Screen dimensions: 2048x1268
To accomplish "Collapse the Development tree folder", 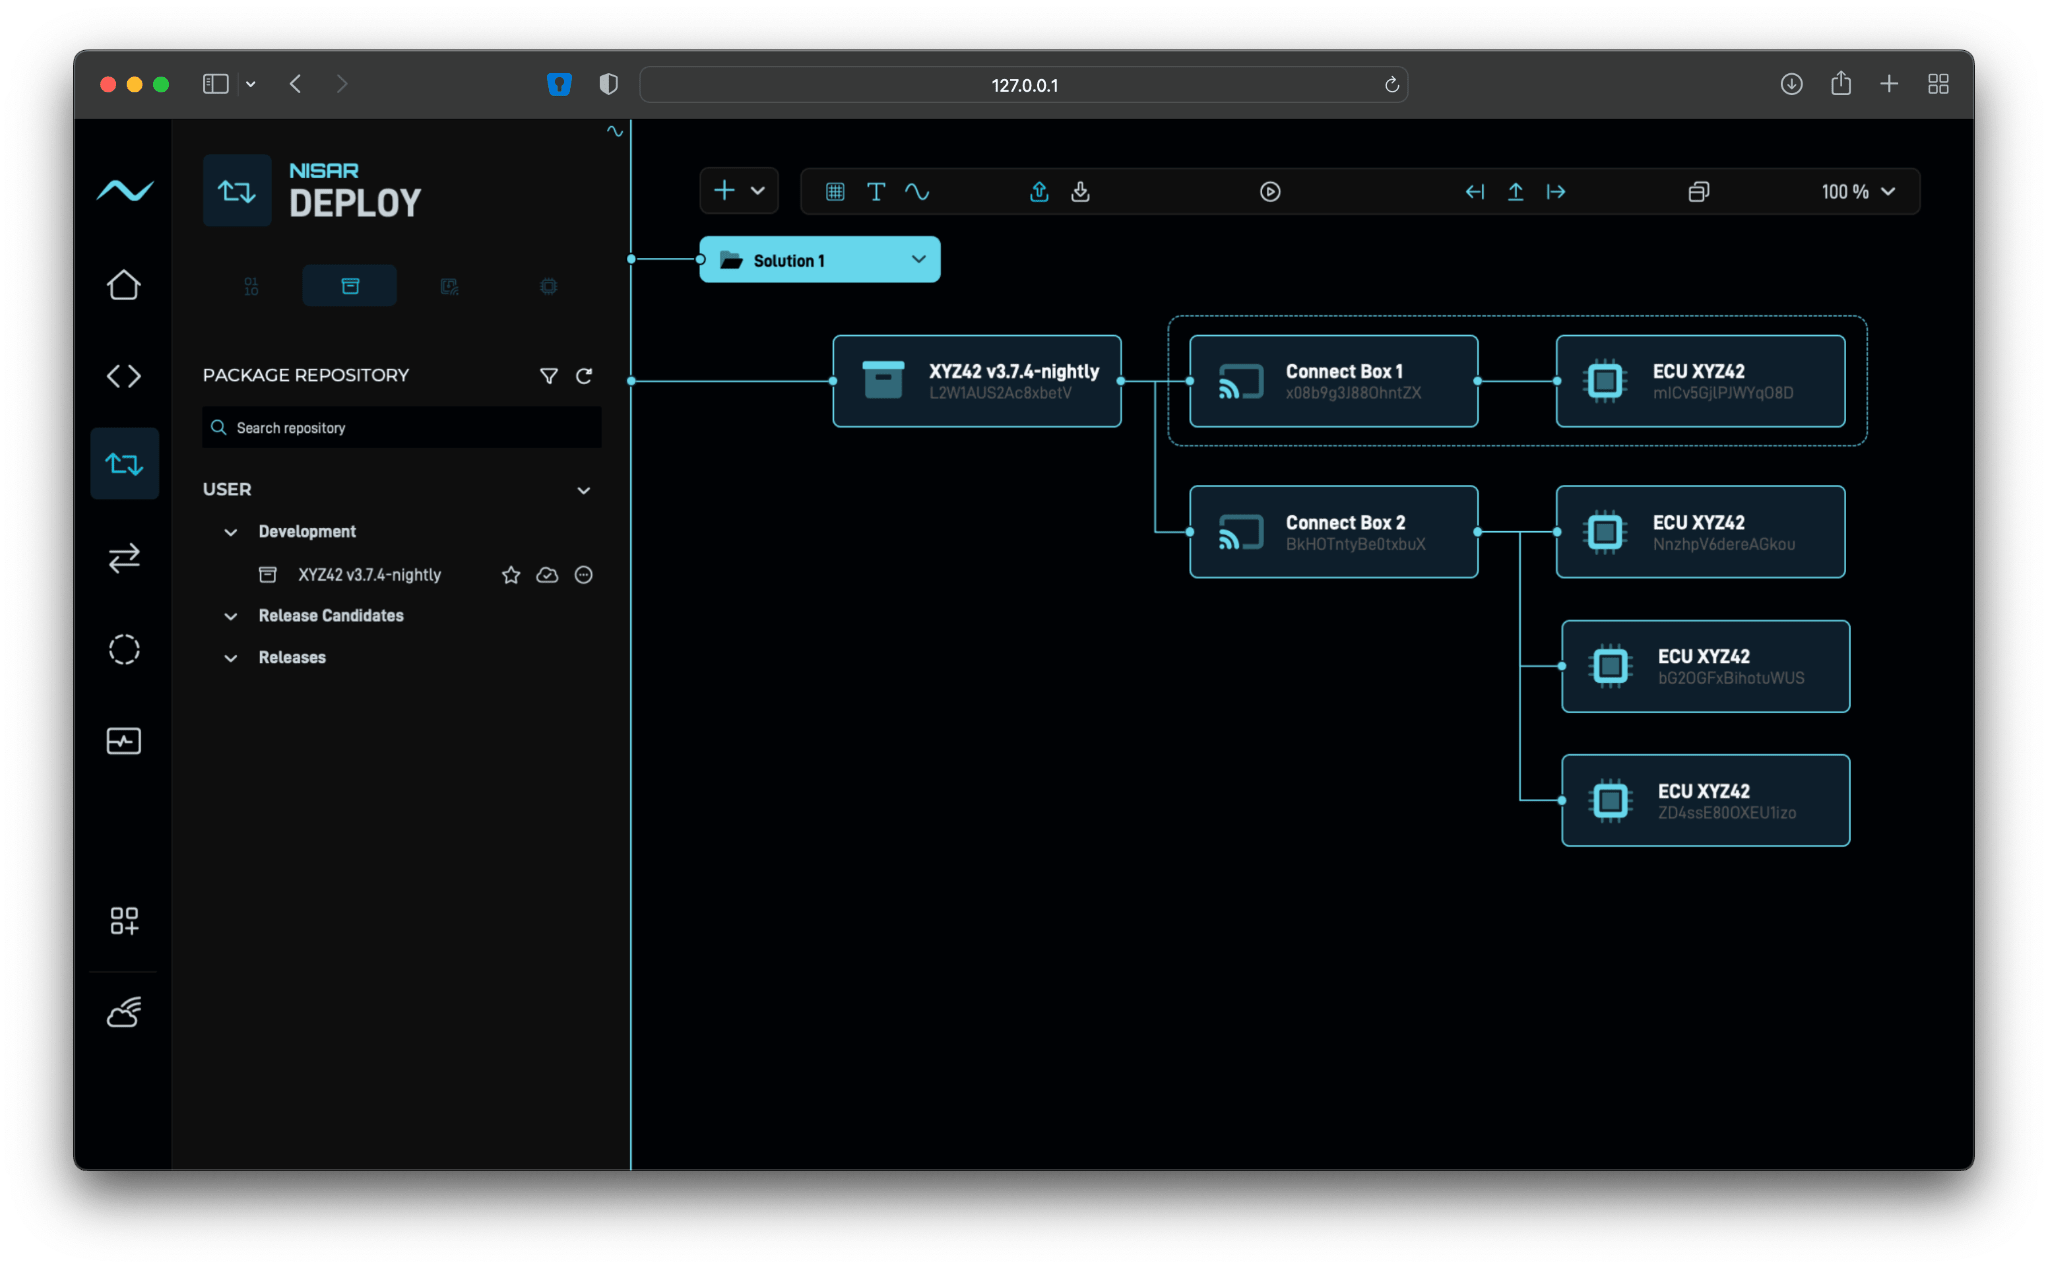I will (x=231, y=532).
